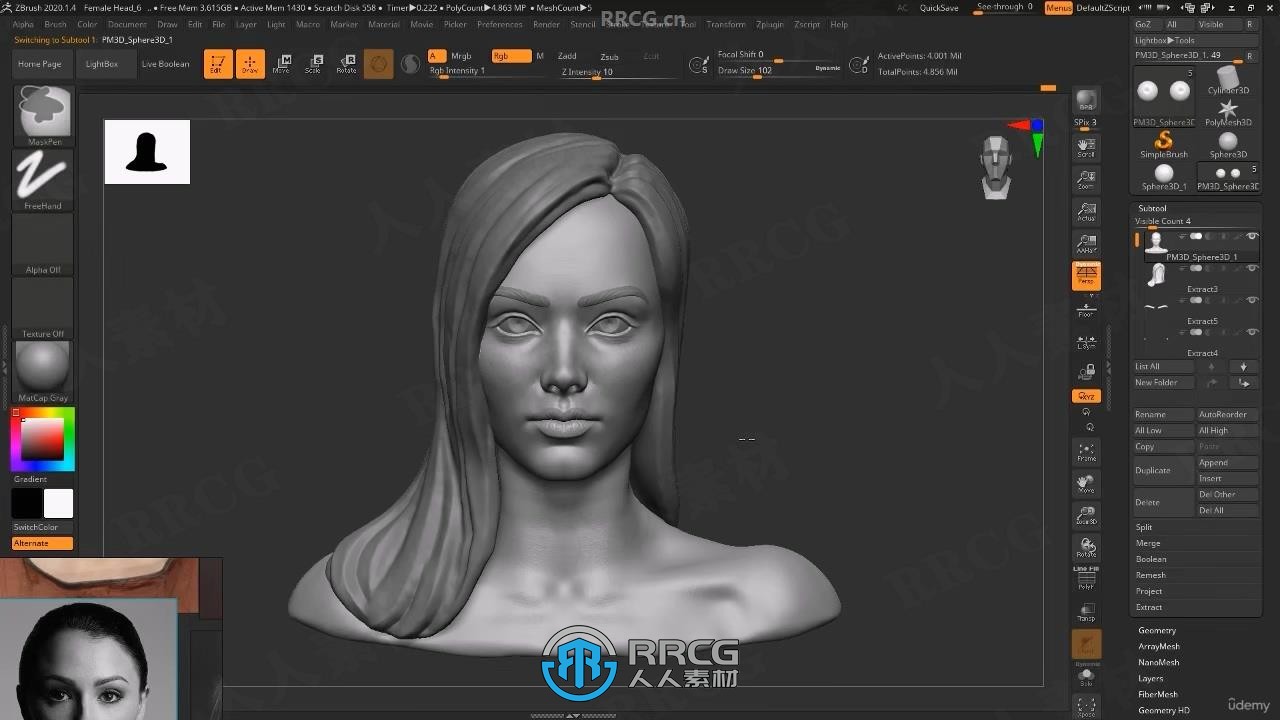Click the Solo mode icon
The height and width of the screenshot is (720, 1280).
pos(1086,678)
